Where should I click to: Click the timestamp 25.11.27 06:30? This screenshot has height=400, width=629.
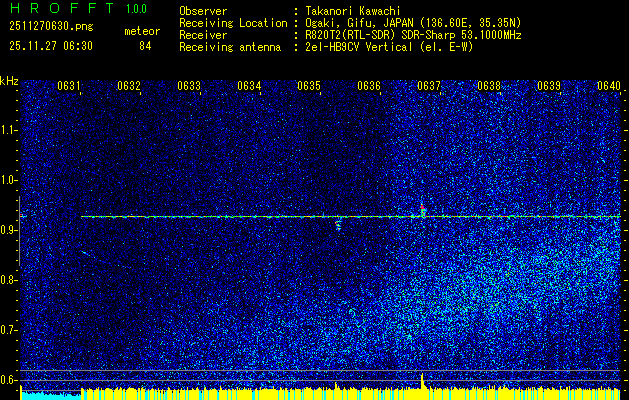[x=51, y=46]
